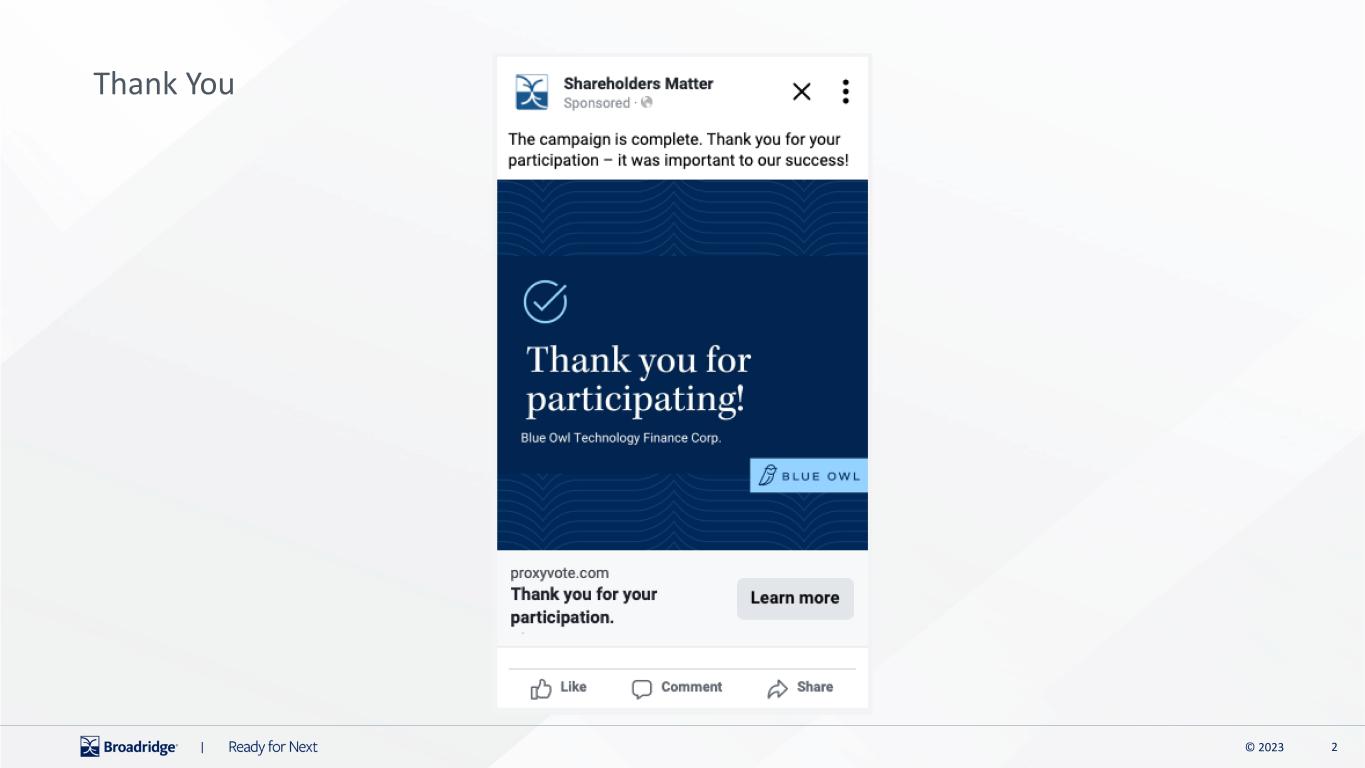Click the Shareholders Matter page name

(x=638, y=83)
